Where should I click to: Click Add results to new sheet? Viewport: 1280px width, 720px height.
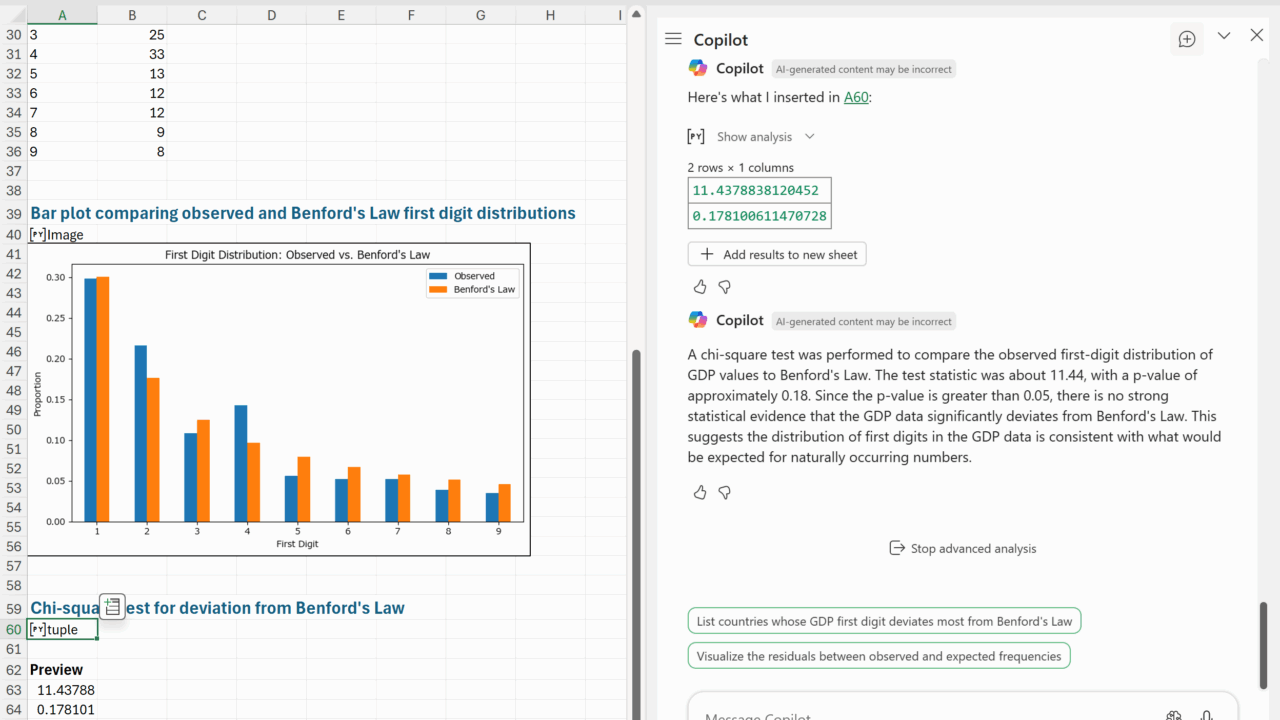coord(777,254)
